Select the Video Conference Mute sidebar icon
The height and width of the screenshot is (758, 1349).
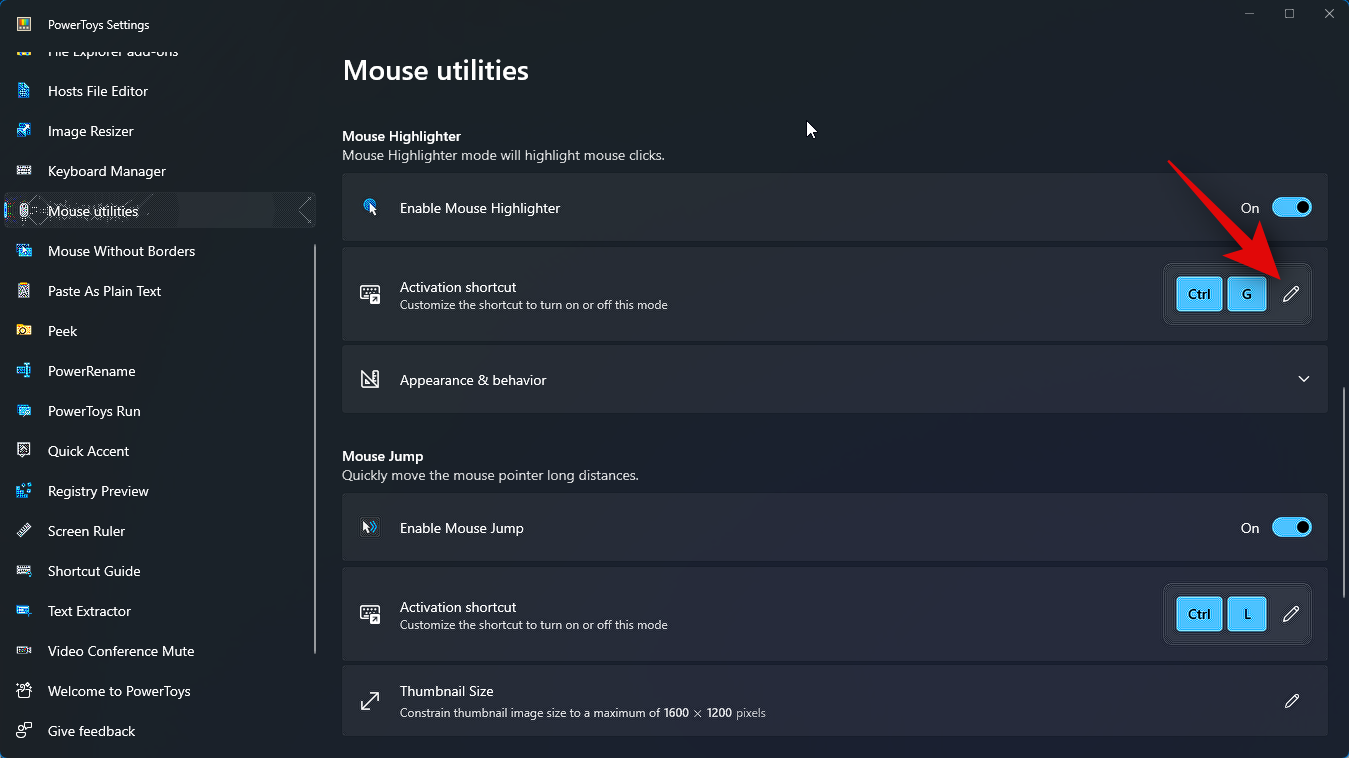tap(23, 650)
